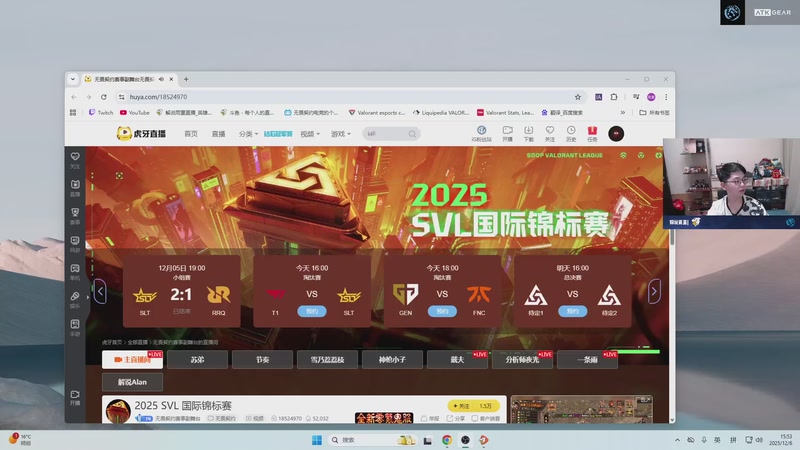Screen dimensions: 800x450
Task: Open the 关注 follow heart icon in header
Action: [549, 133]
